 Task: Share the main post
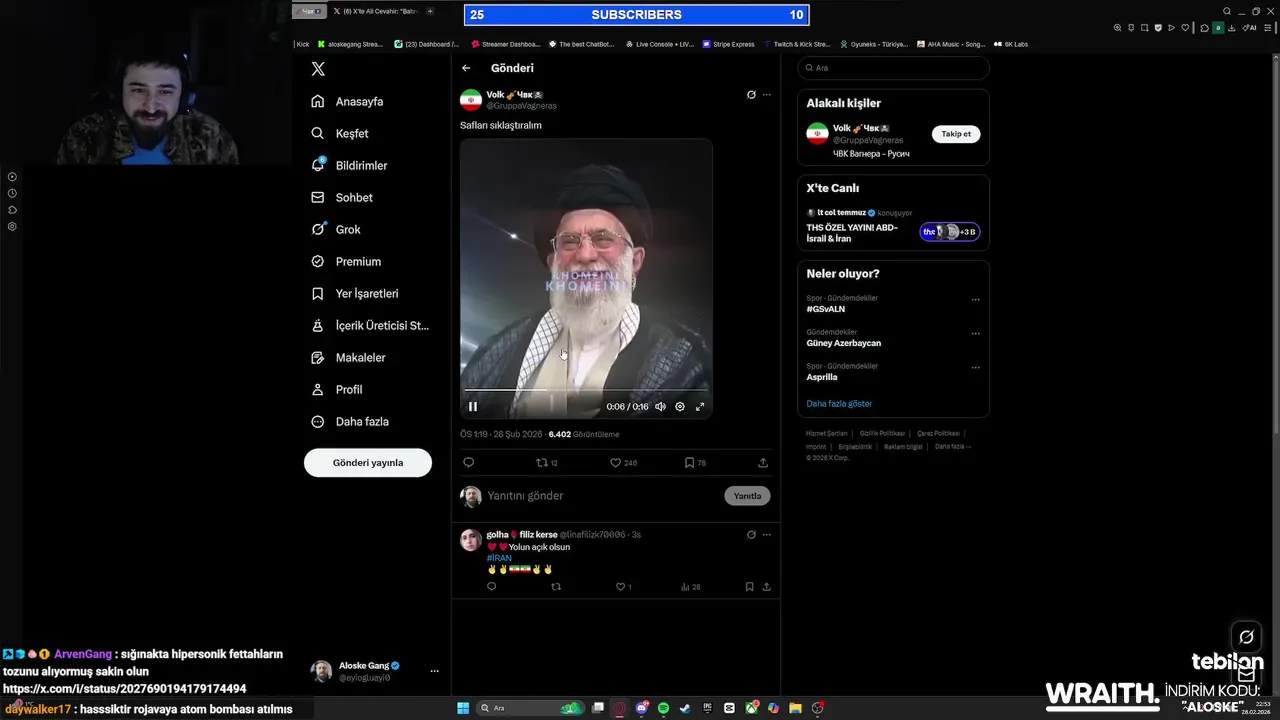click(x=763, y=463)
